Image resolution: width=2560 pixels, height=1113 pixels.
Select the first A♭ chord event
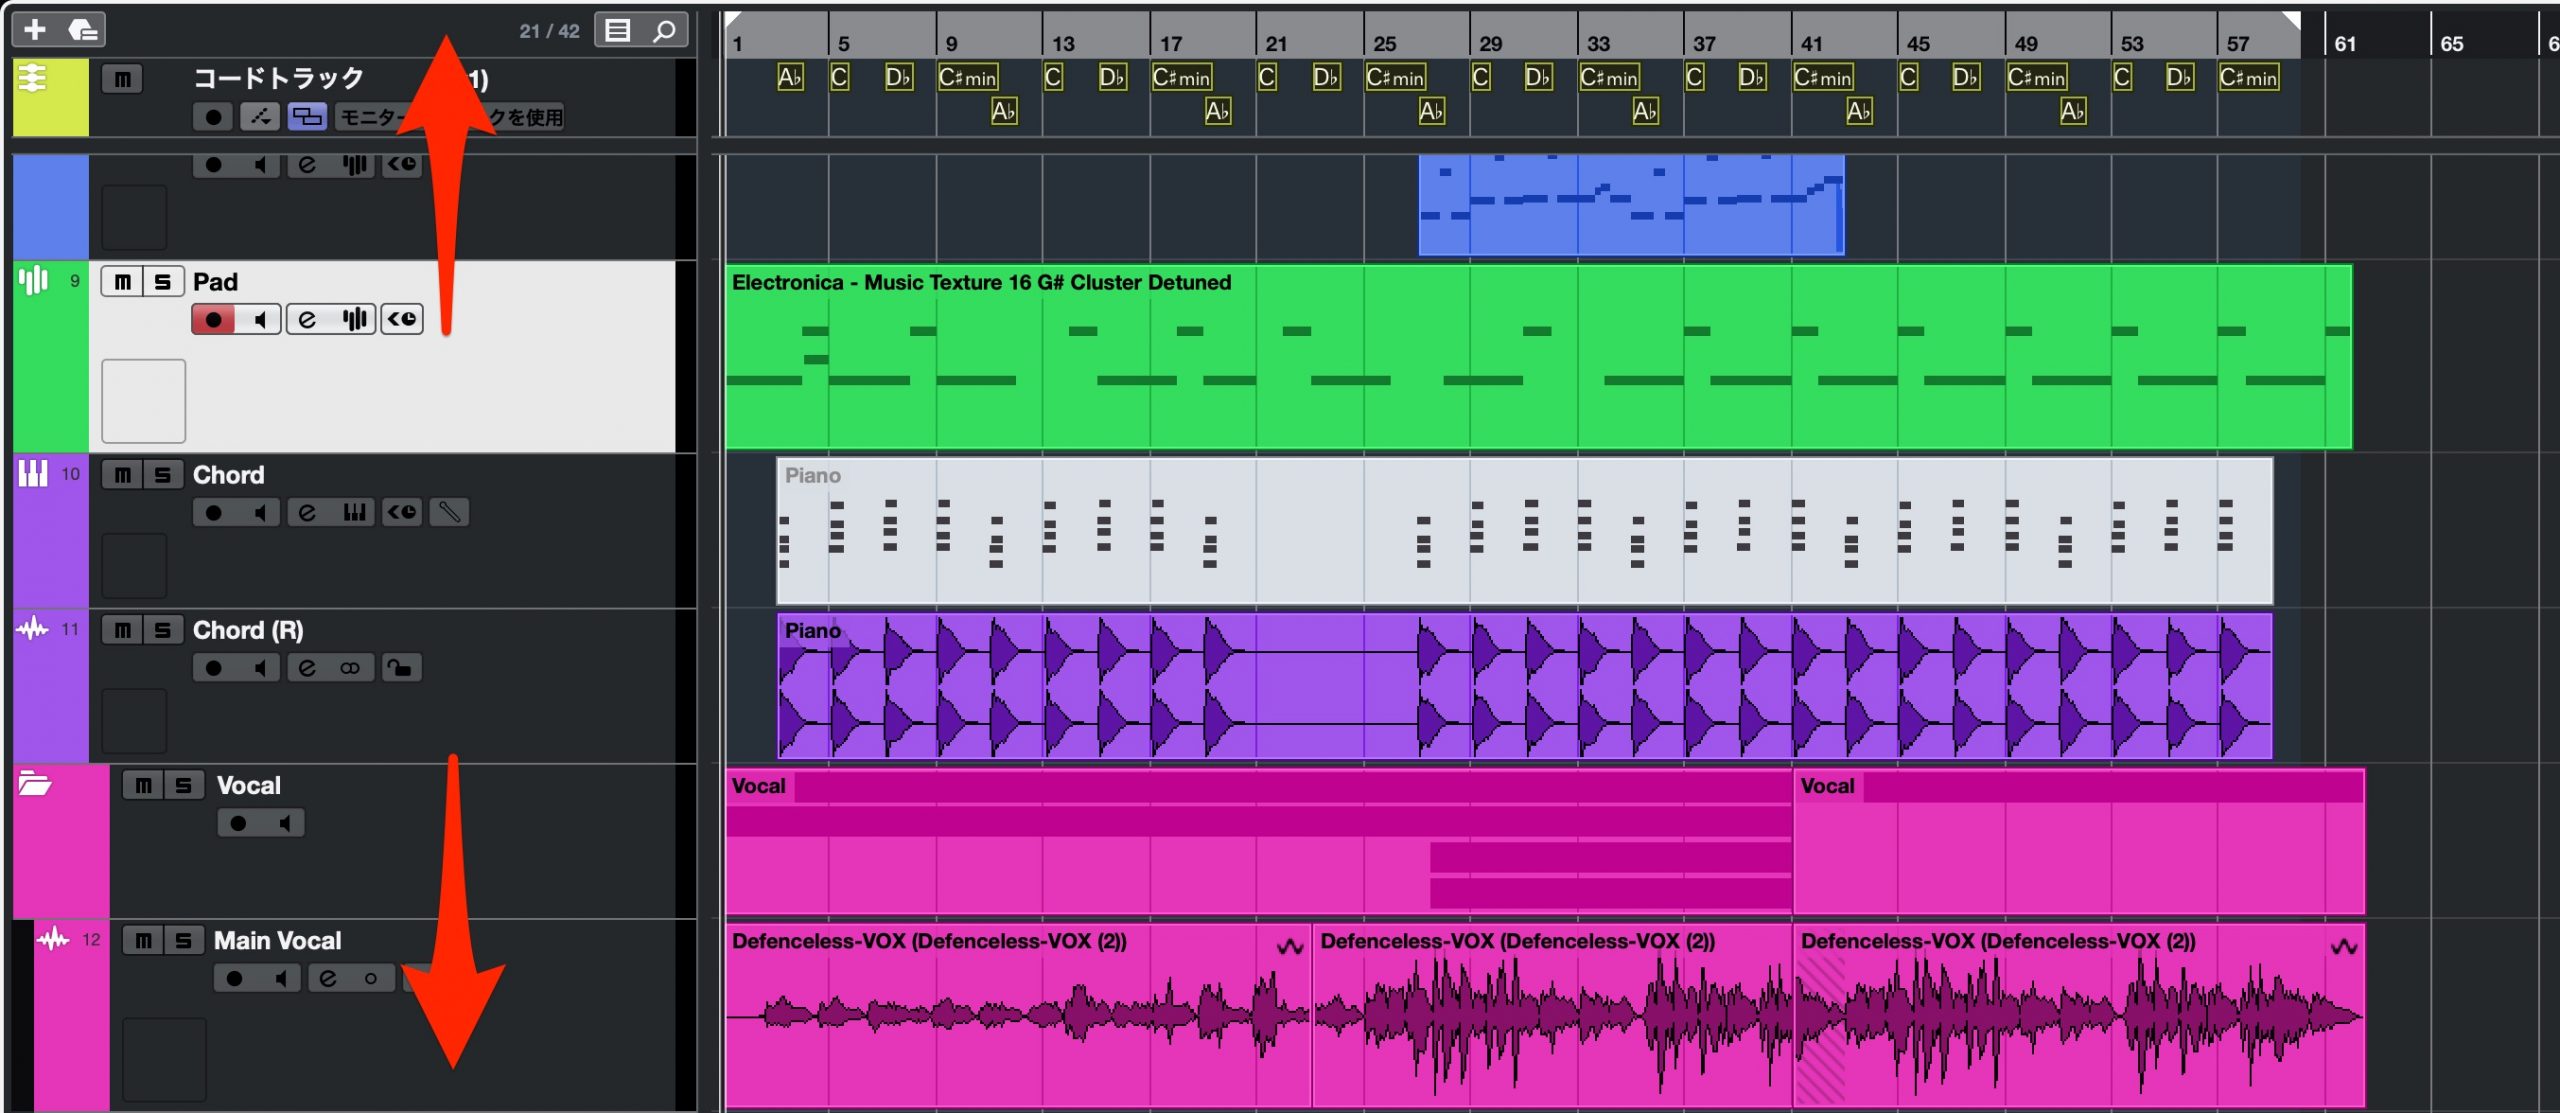pos(790,77)
